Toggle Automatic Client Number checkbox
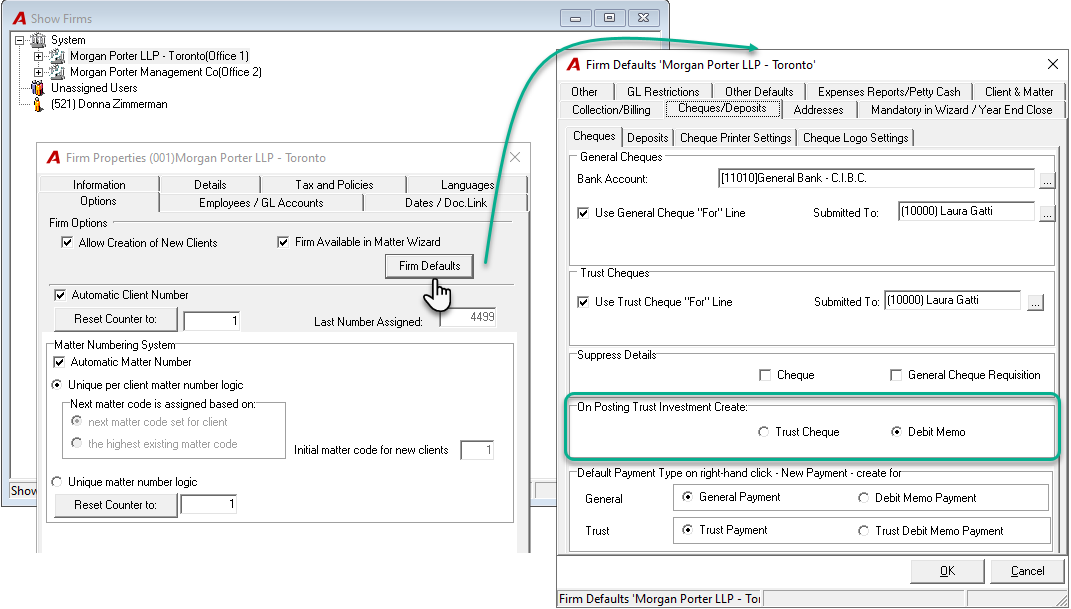Image resolution: width=1071 pixels, height=609 pixels. [x=60, y=295]
